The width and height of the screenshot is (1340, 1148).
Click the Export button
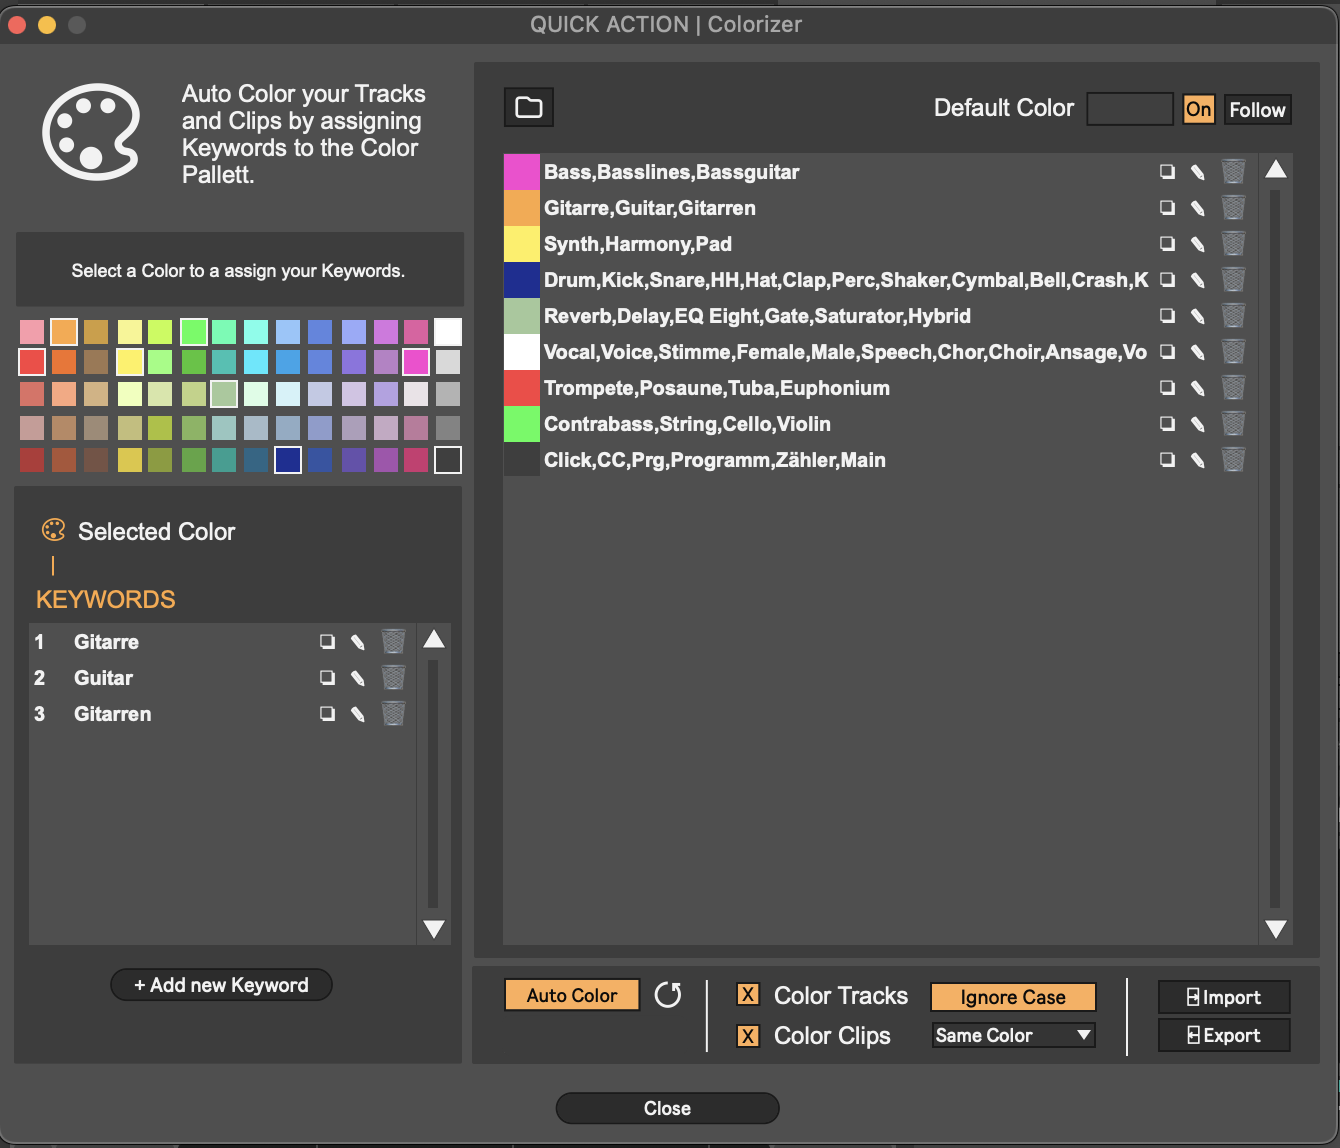(x=1223, y=1036)
